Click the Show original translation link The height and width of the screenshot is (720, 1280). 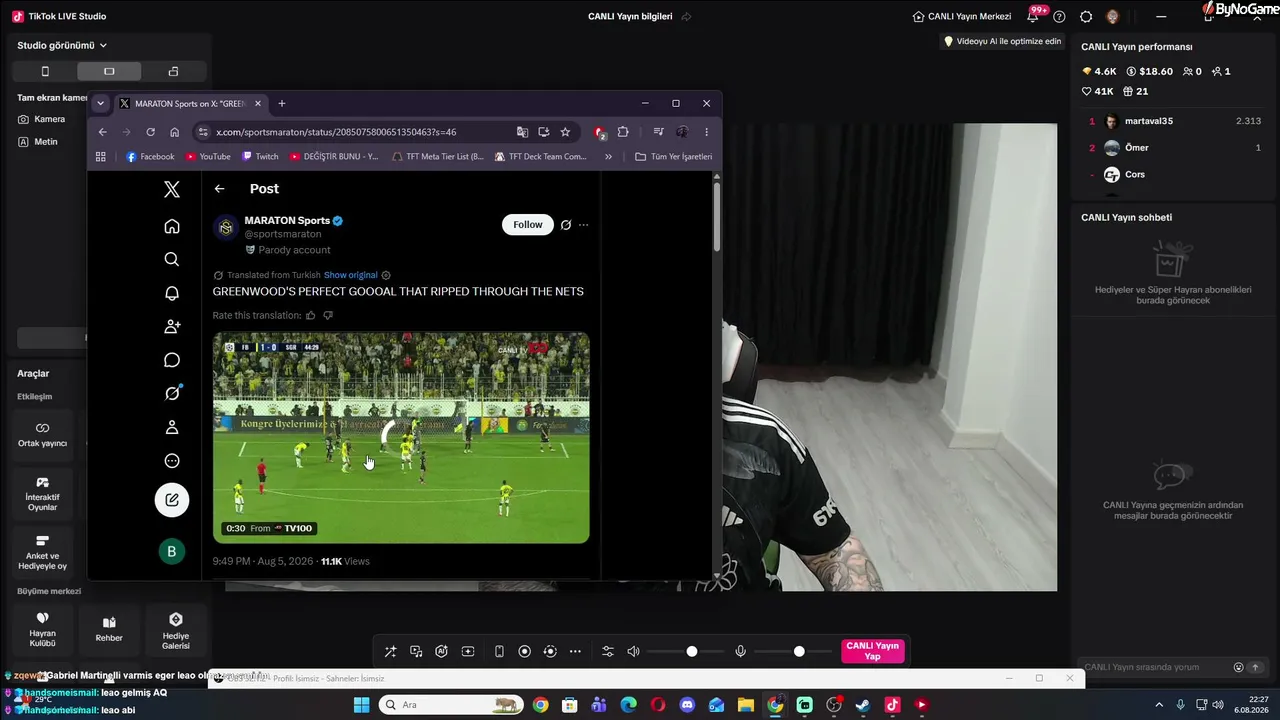(350, 275)
